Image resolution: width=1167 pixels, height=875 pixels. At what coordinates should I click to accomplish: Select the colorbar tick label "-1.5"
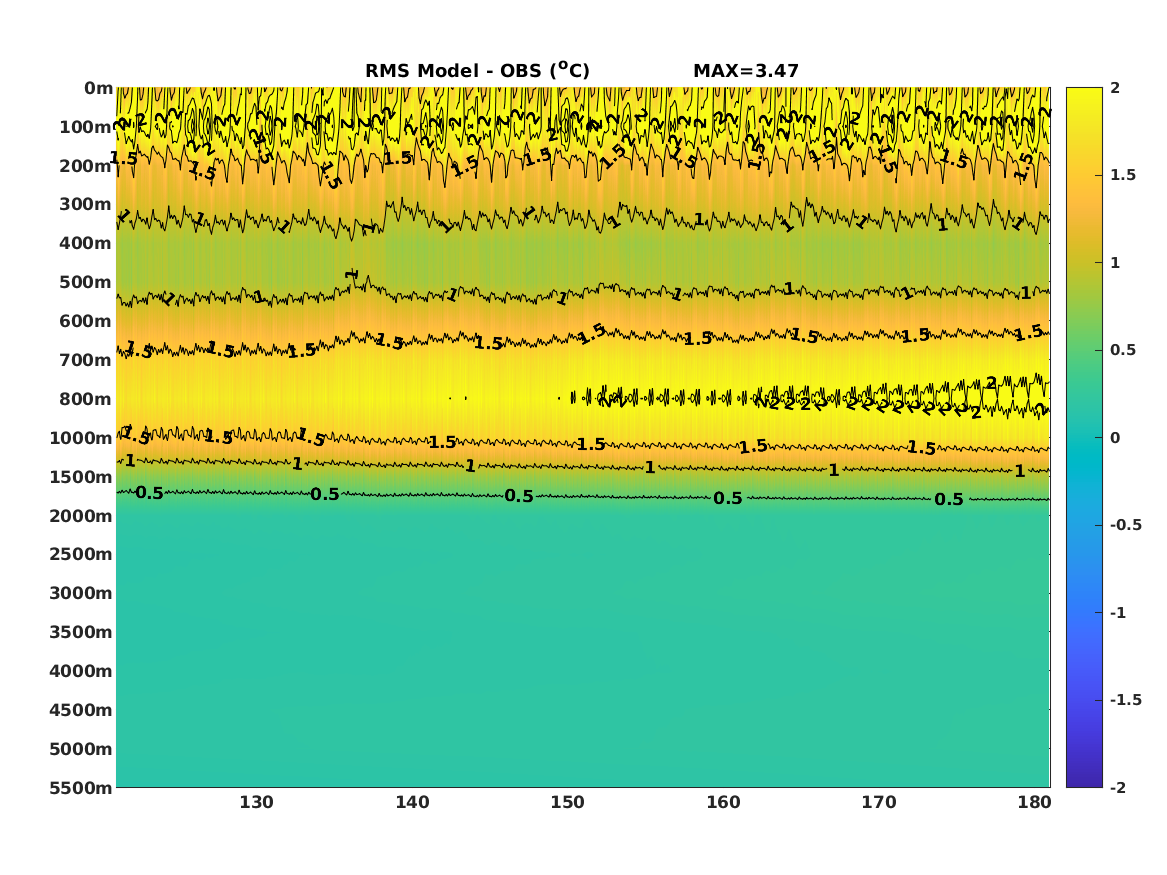[1125, 700]
